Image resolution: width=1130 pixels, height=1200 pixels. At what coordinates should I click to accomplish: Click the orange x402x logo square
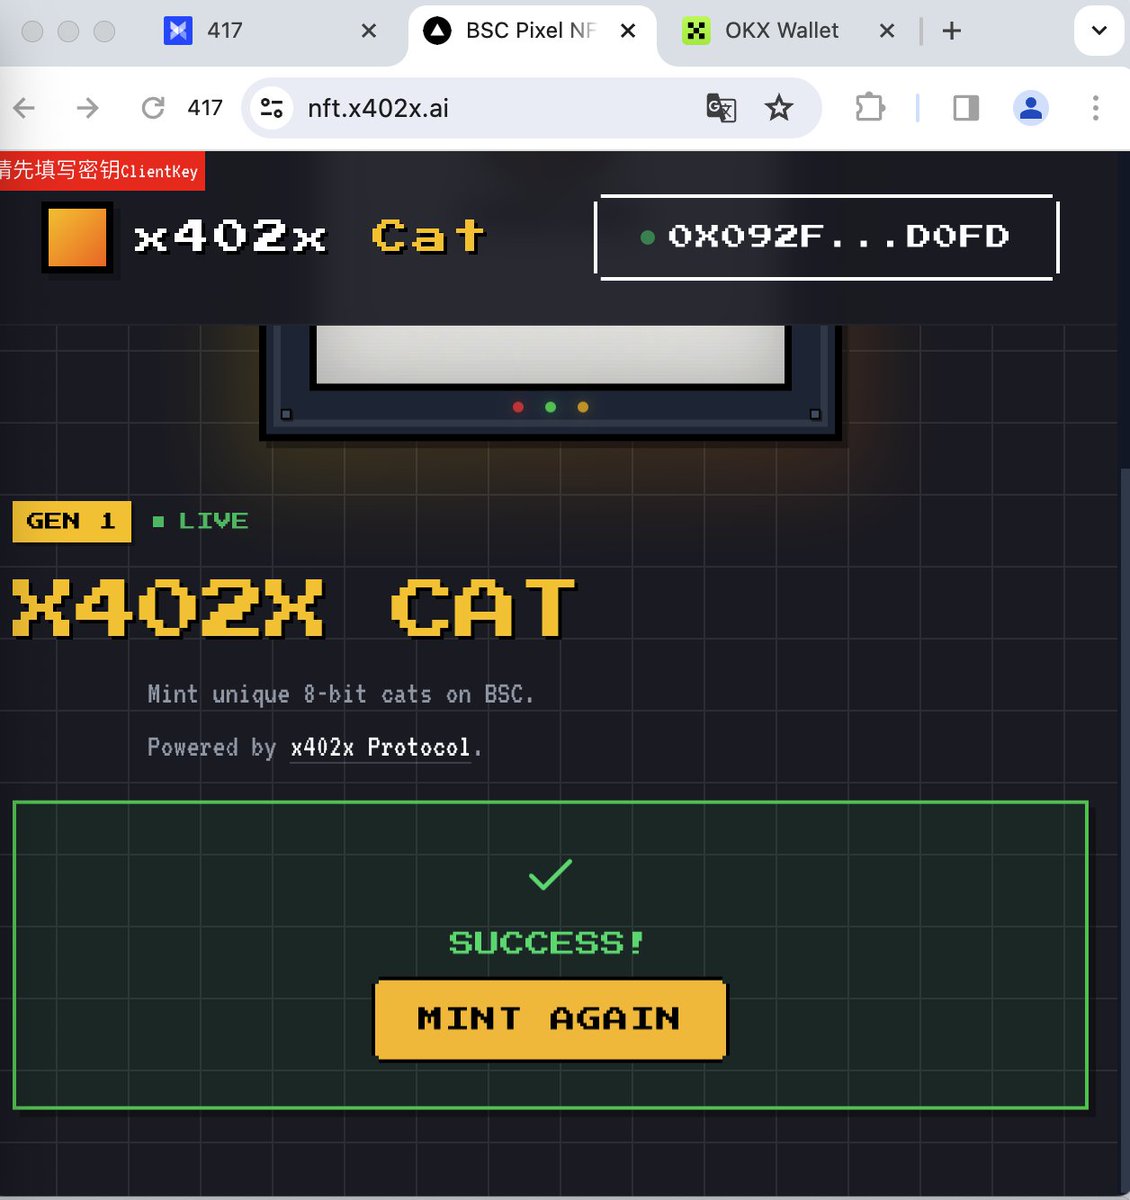click(x=77, y=237)
